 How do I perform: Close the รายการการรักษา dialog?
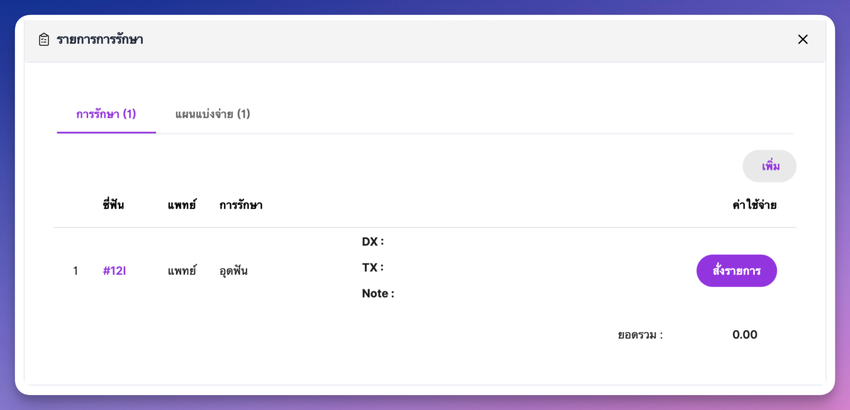click(802, 40)
